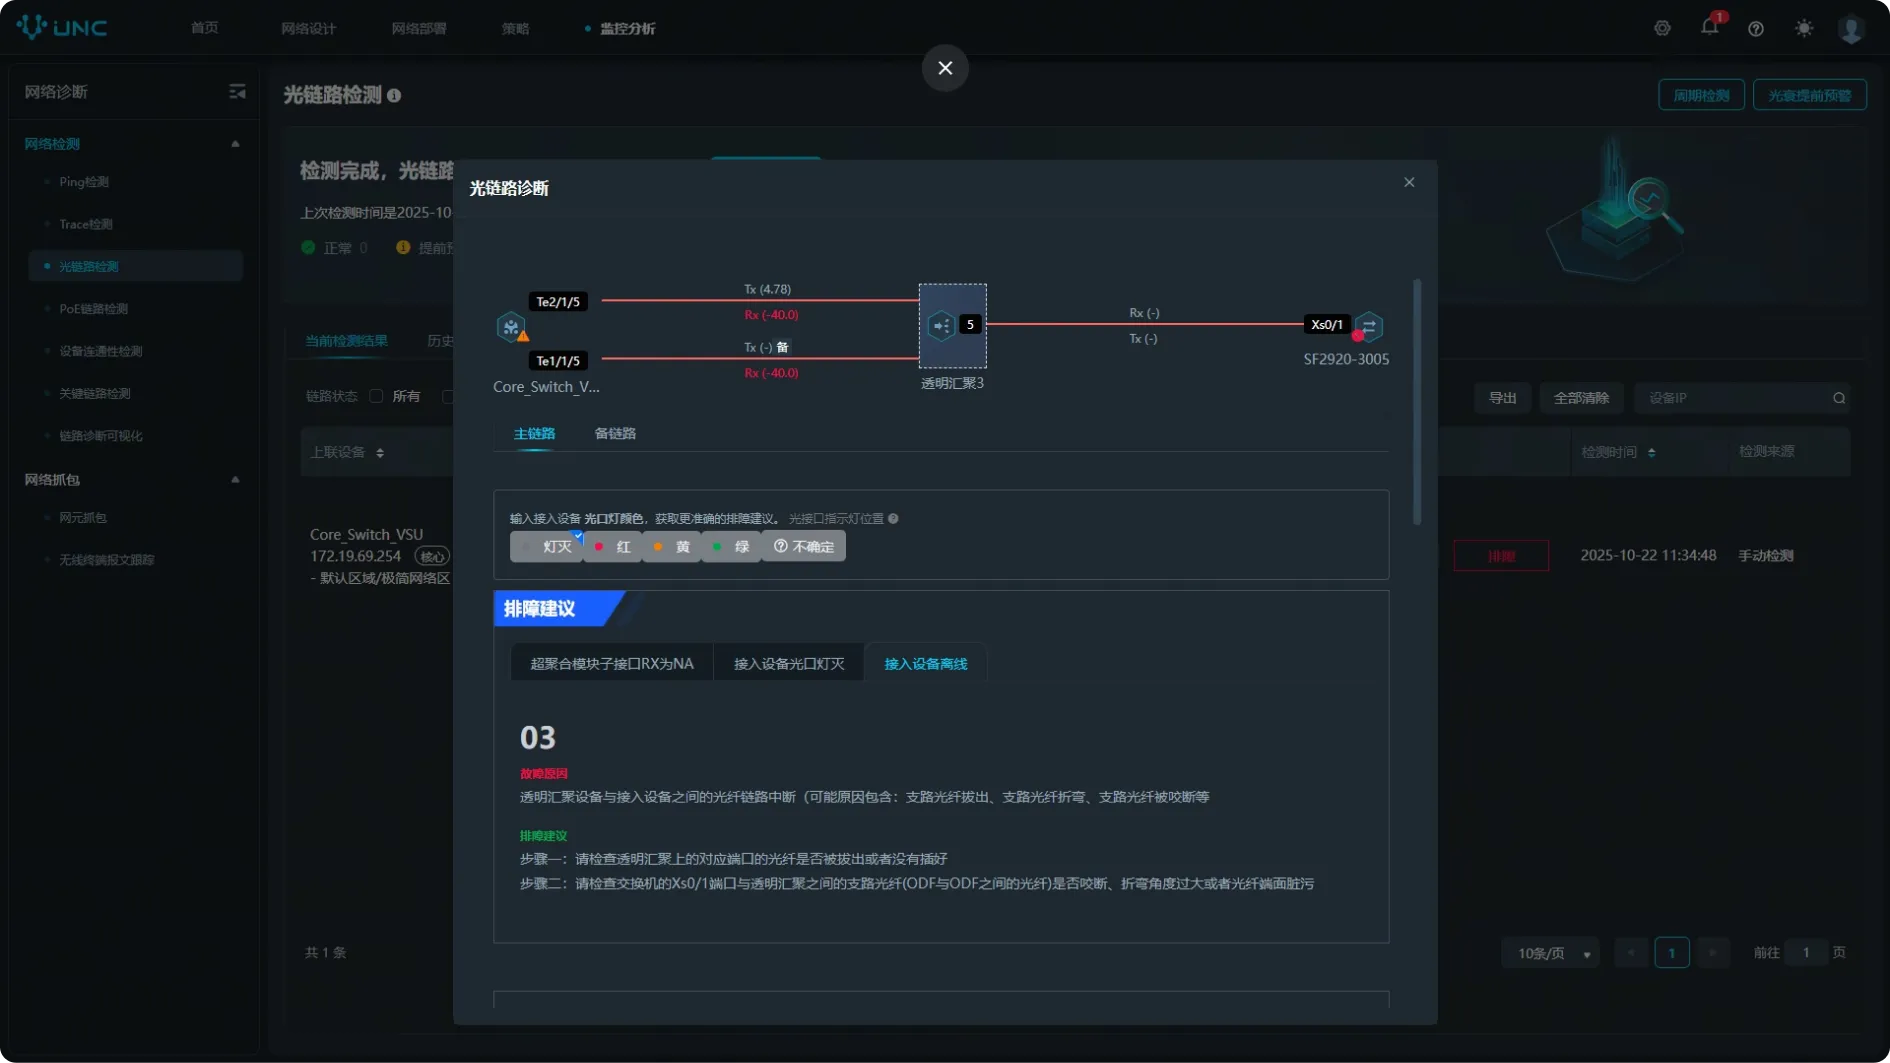
Task: Toggle the theme sun icon
Action: pyautogui.click(x=1803, y=29)
